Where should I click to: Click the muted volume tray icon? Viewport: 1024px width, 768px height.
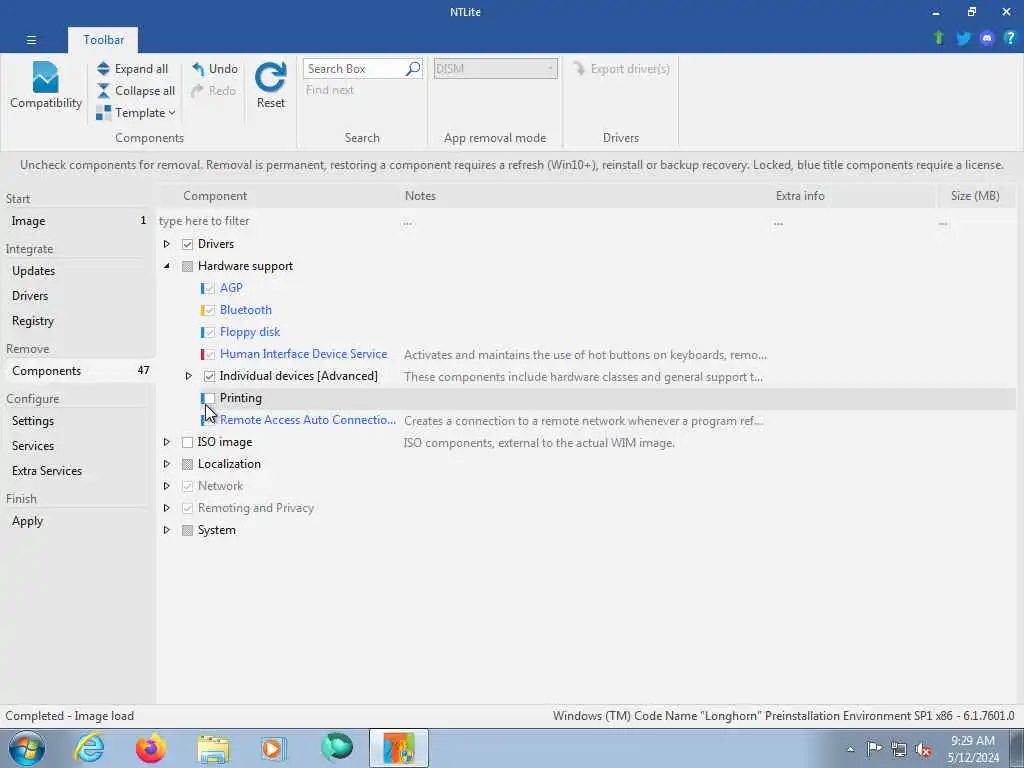point(923,749)
